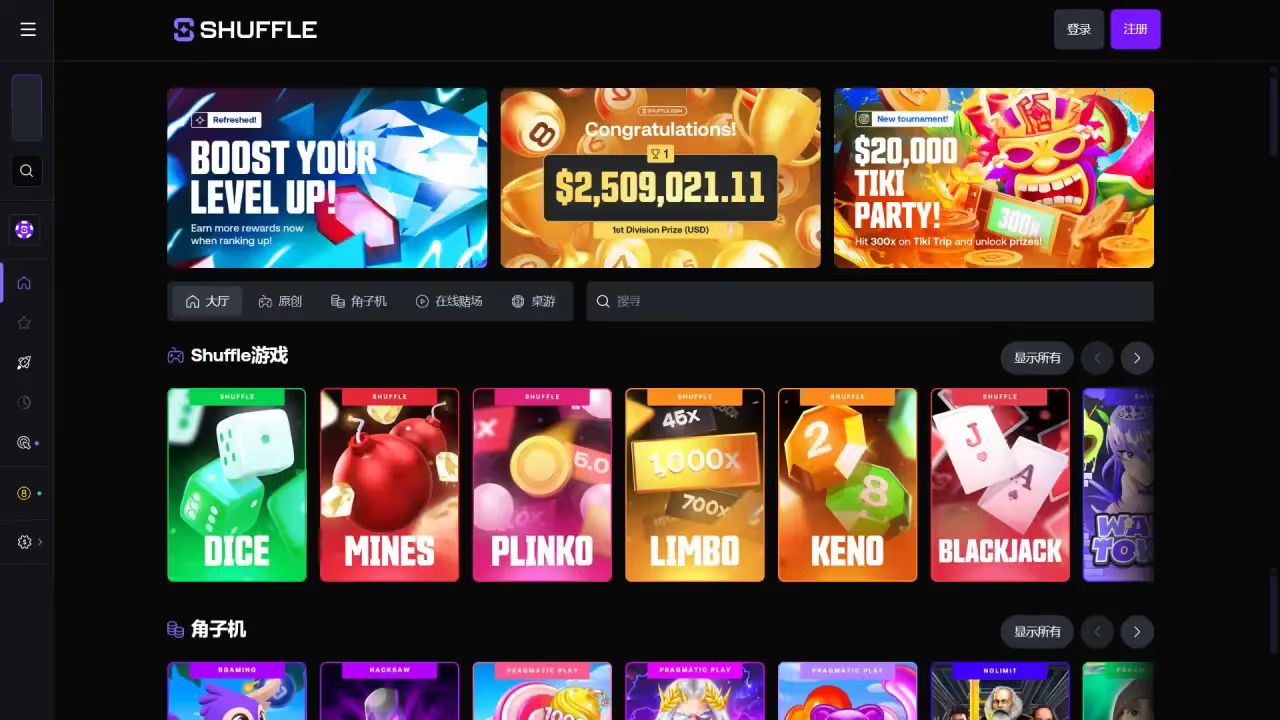Click the gold coin icon in the sidebar
This screenshot has height=720, width=1280.
[x=25, y=493]
